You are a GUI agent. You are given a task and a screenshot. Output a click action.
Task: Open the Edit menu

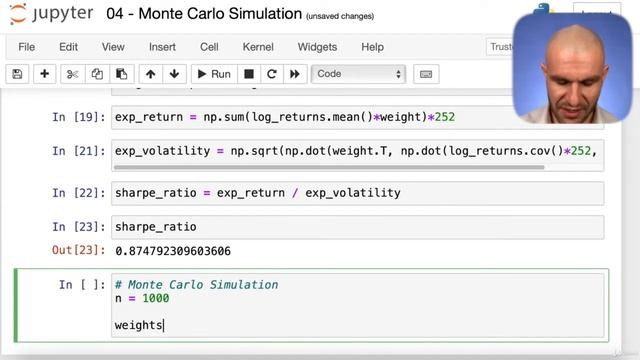pyautogui.click(x=68, y=47)
